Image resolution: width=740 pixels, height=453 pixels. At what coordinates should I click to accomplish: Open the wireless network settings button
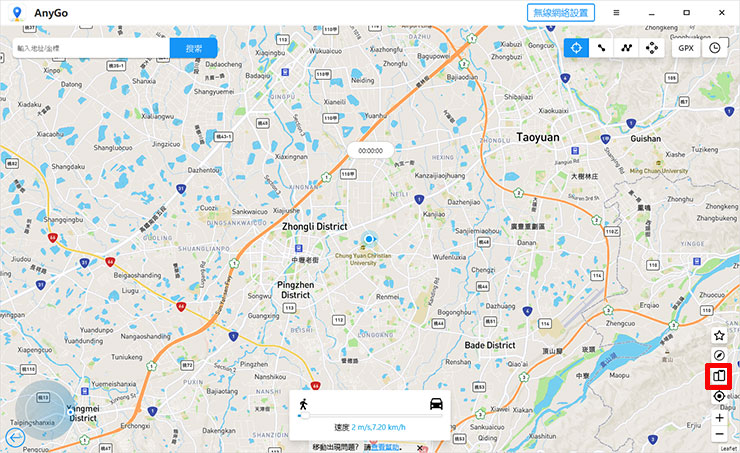[x=561, y=13]
